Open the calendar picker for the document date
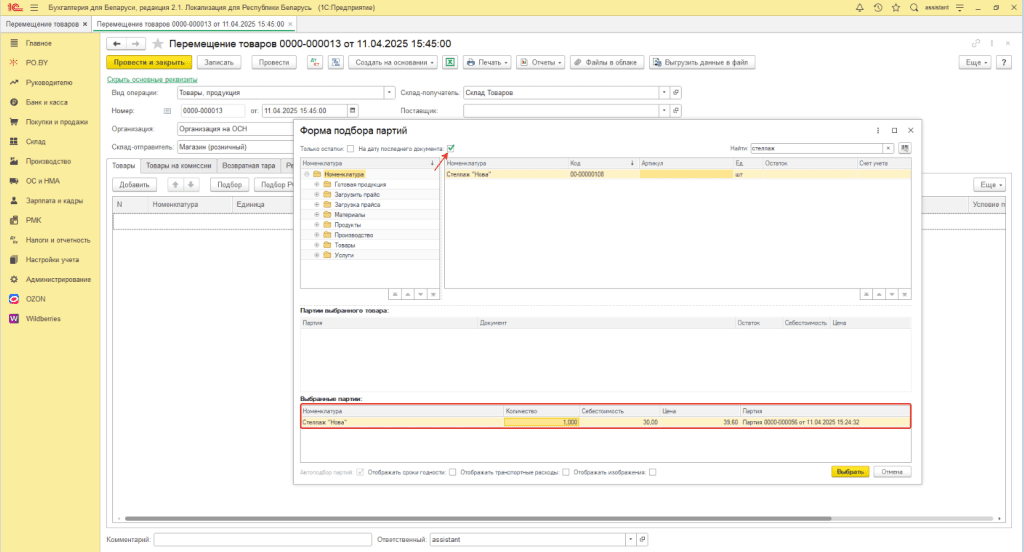The width and height of the screenshot is (1024, 552). pyautogui.click(x=353, y=110)
